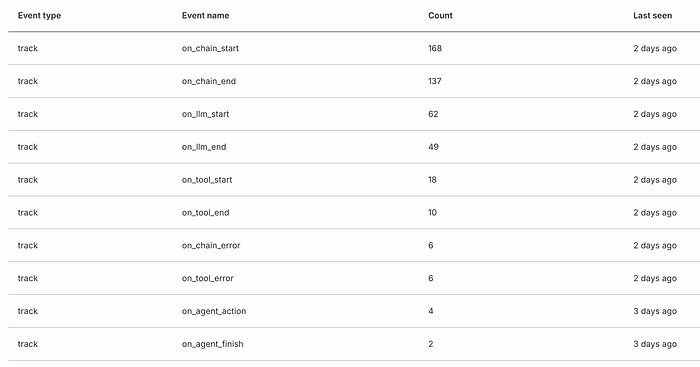Open the on_tool_error event name
Viewport: 700px width, 367px height.
(x=208, y=278)
